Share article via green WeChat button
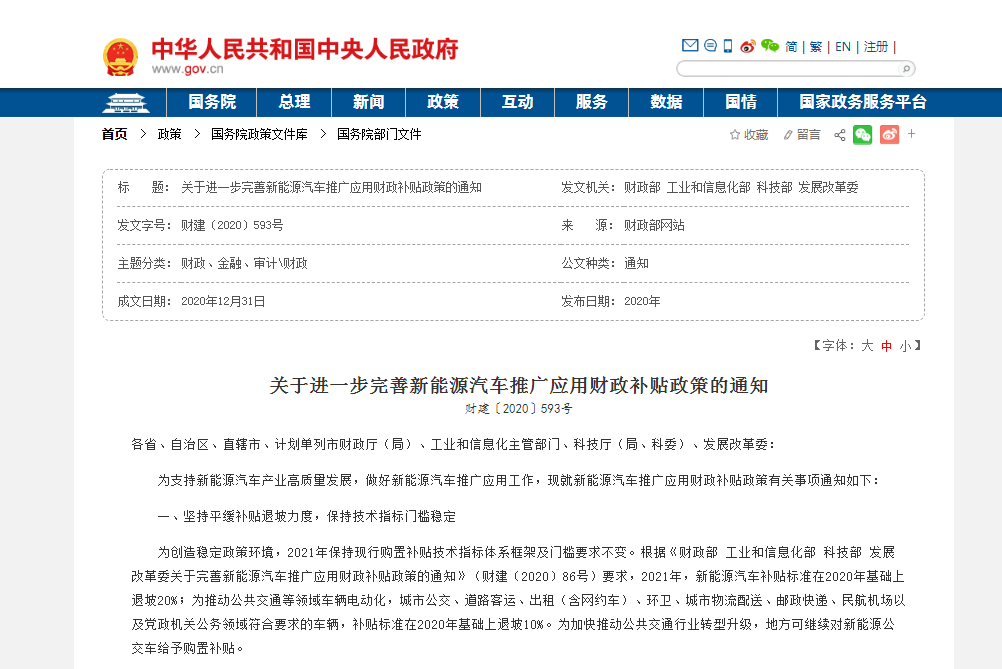This screenshot has height=669, width=1002. (x=862, y=134)
